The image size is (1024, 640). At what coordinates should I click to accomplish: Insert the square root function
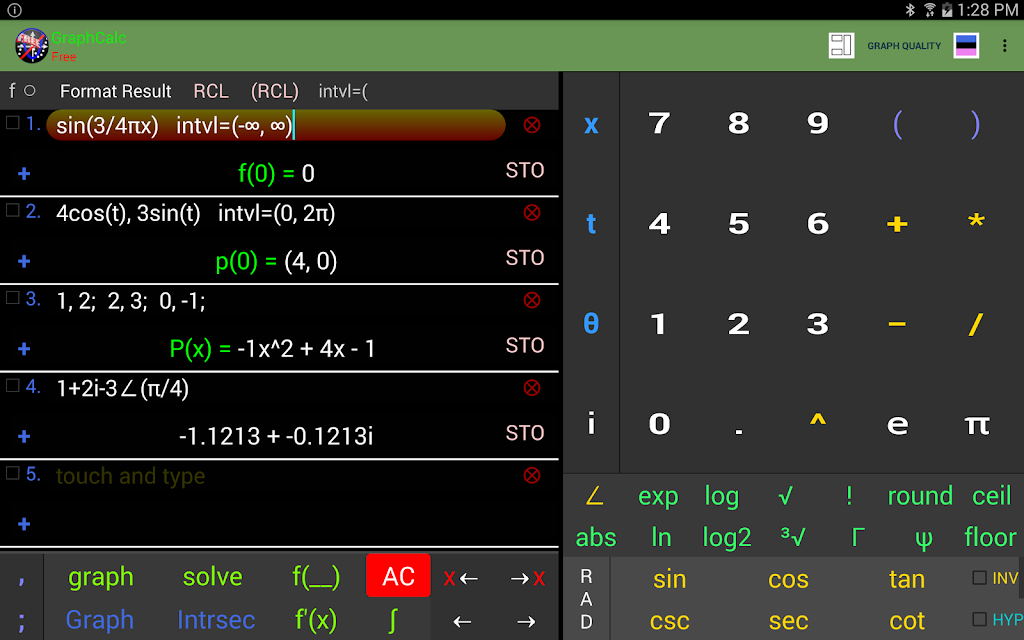[x=786, y=496]
